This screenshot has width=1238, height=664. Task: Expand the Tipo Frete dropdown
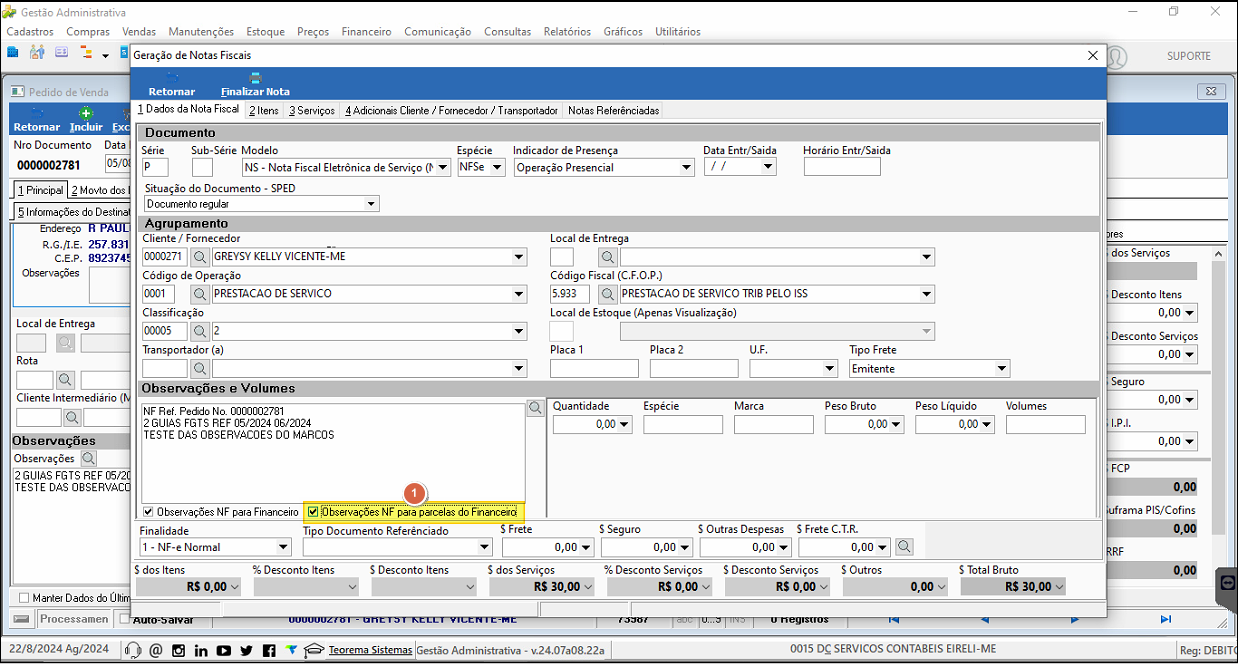click(1003, 369)
